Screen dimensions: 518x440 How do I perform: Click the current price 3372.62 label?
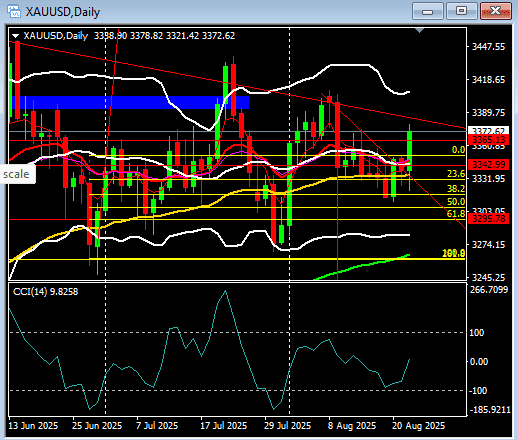[488, 130]
